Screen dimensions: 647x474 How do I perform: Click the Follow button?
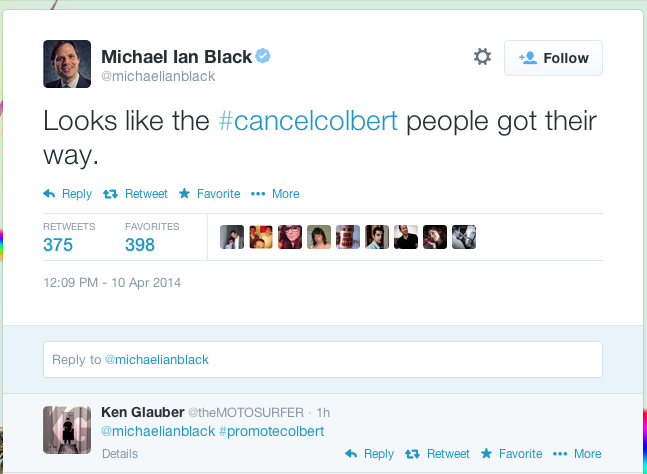pos(553,58)
